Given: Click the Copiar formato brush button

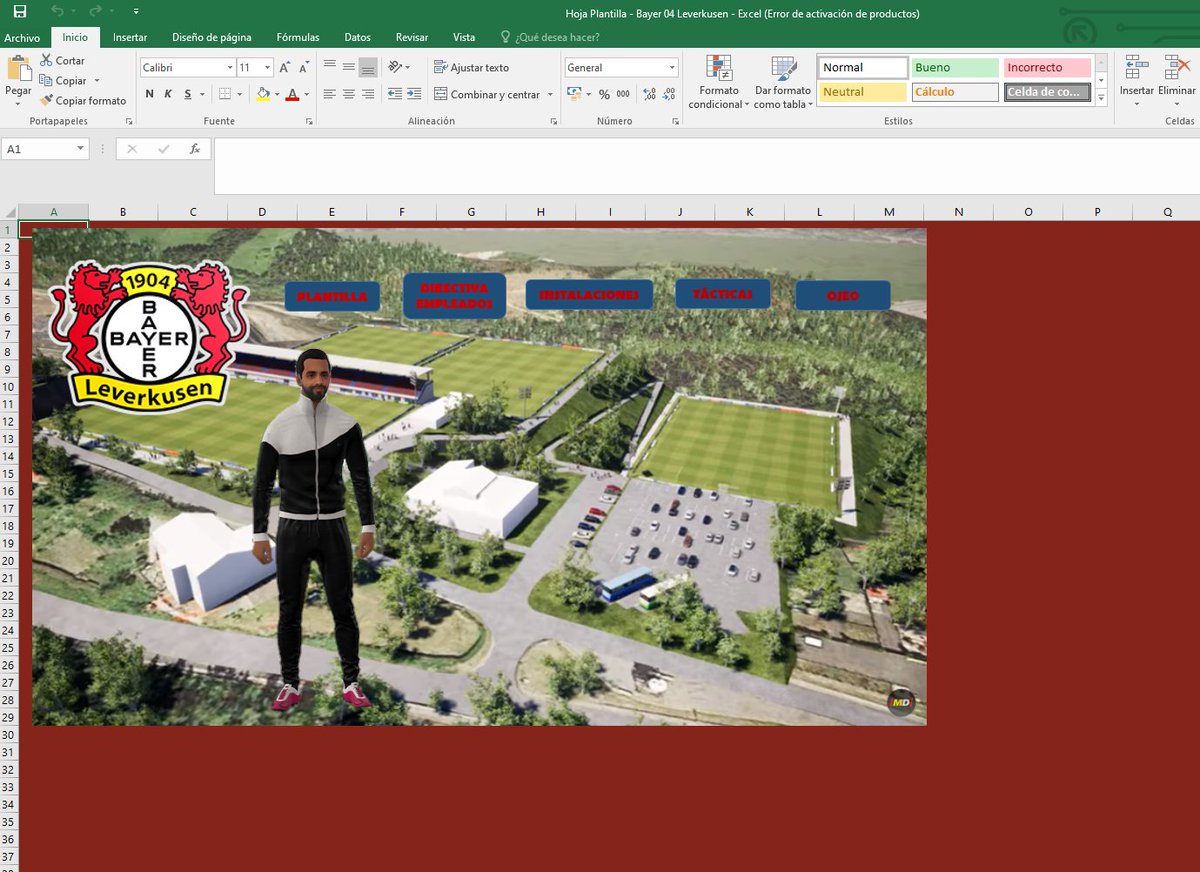Looking at the screenshot, I should point(83,101).
